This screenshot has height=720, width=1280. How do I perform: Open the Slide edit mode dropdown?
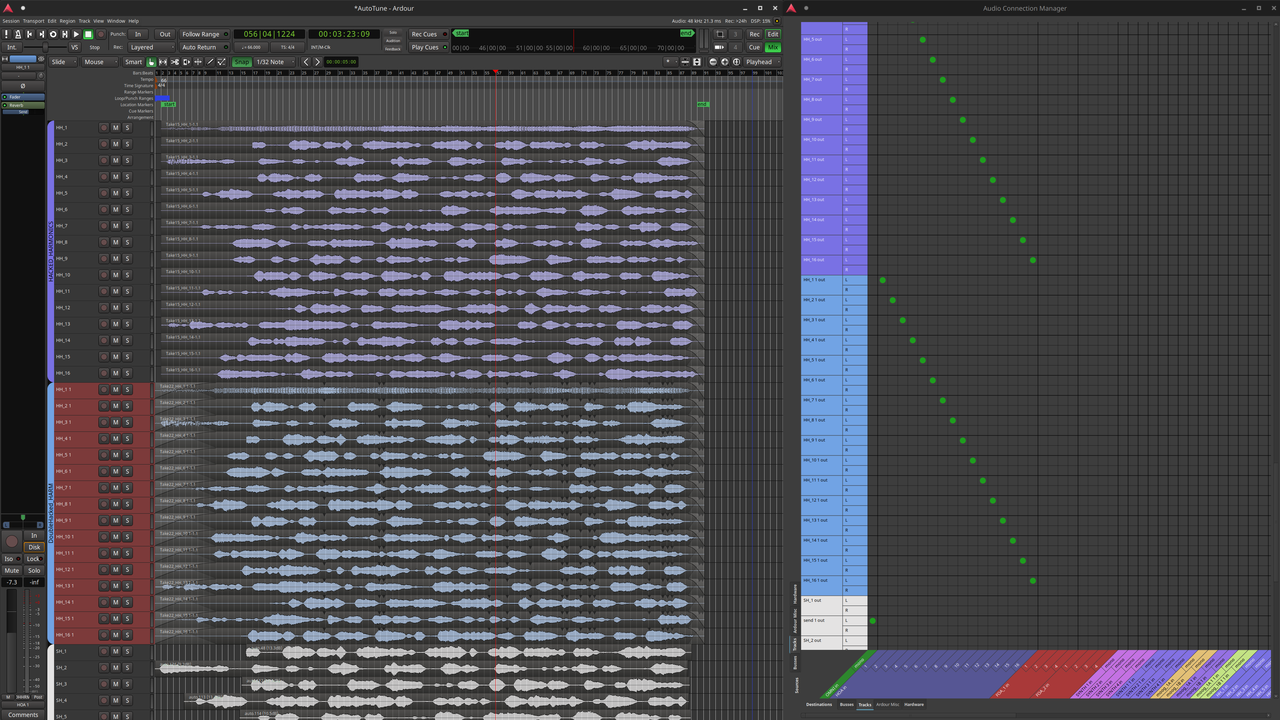pyautogui.click(x=62, y=61)
